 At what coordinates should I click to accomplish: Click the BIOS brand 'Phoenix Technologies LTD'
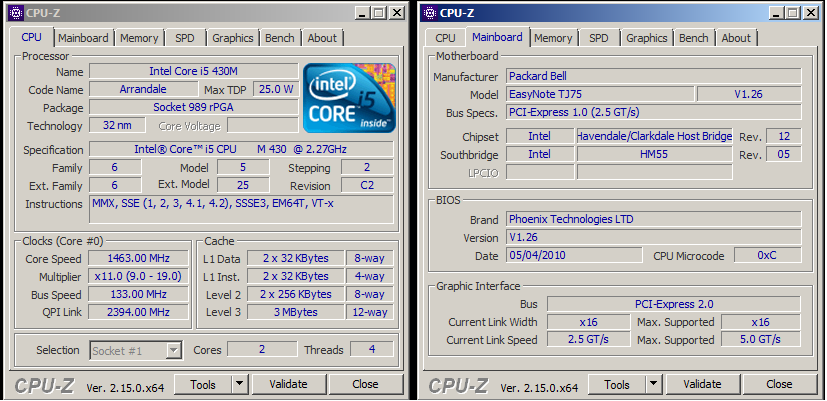[x=654, y=219]
